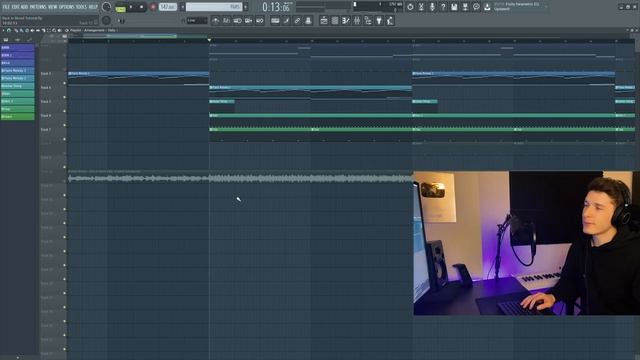Screen dimensions: 640x360
Task: Click the download content library icon
Action: (x=487, y=7)
